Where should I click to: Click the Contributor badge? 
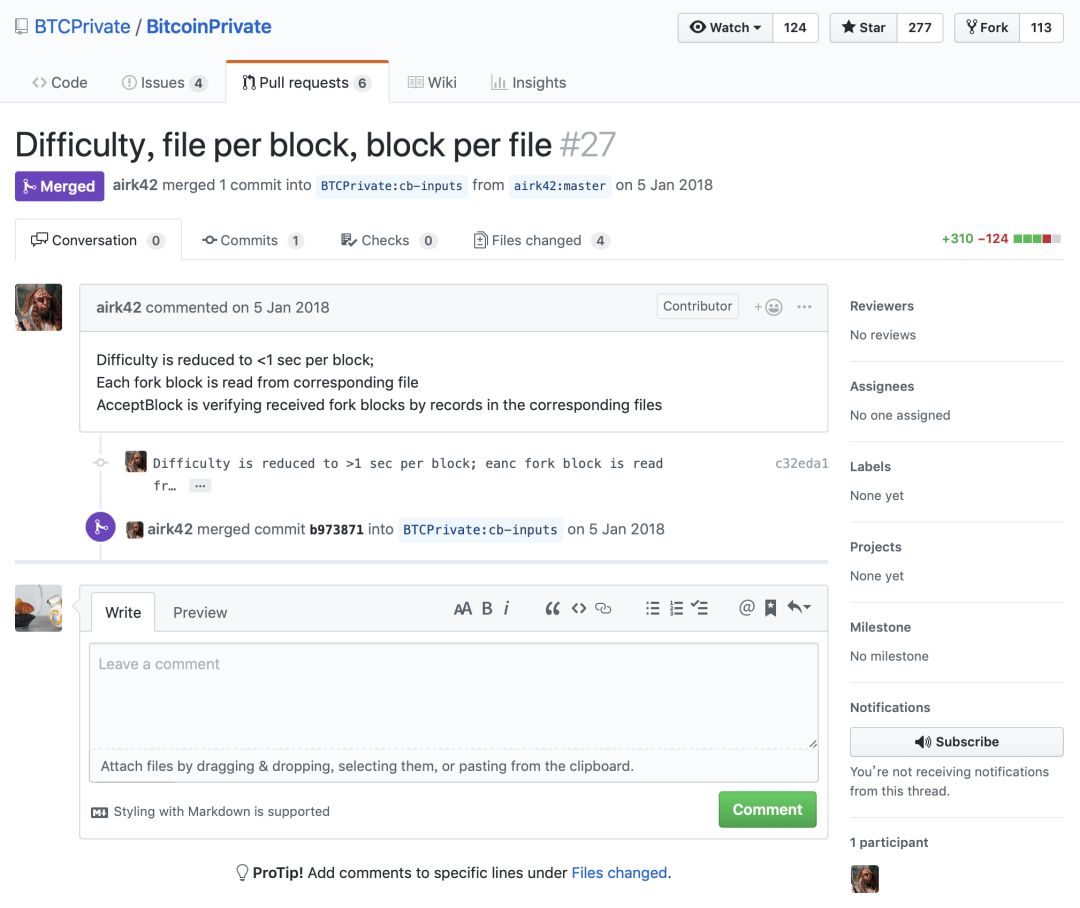click(697, 307)
